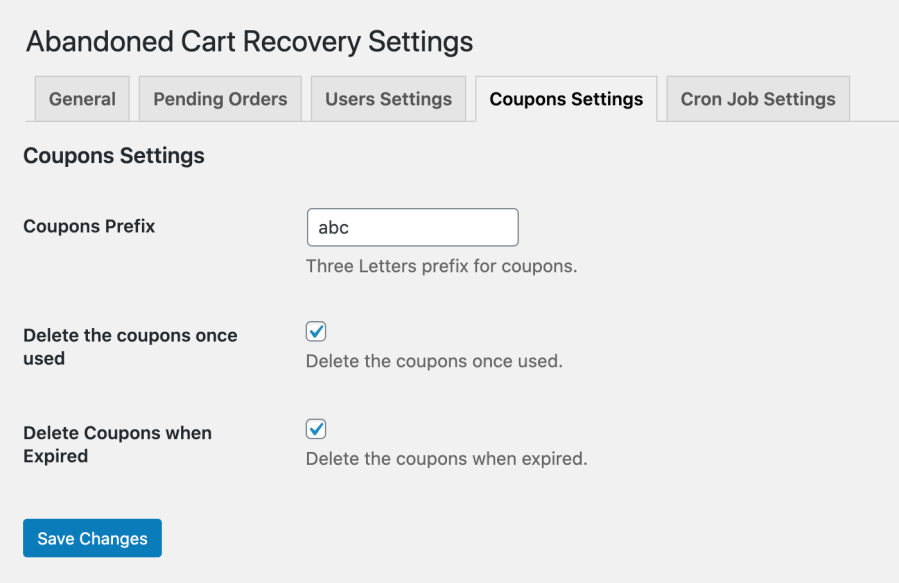The image size is (899, 583).
Task: Click bold 'Delete Coupons when Expired' label
Action: 118,444
